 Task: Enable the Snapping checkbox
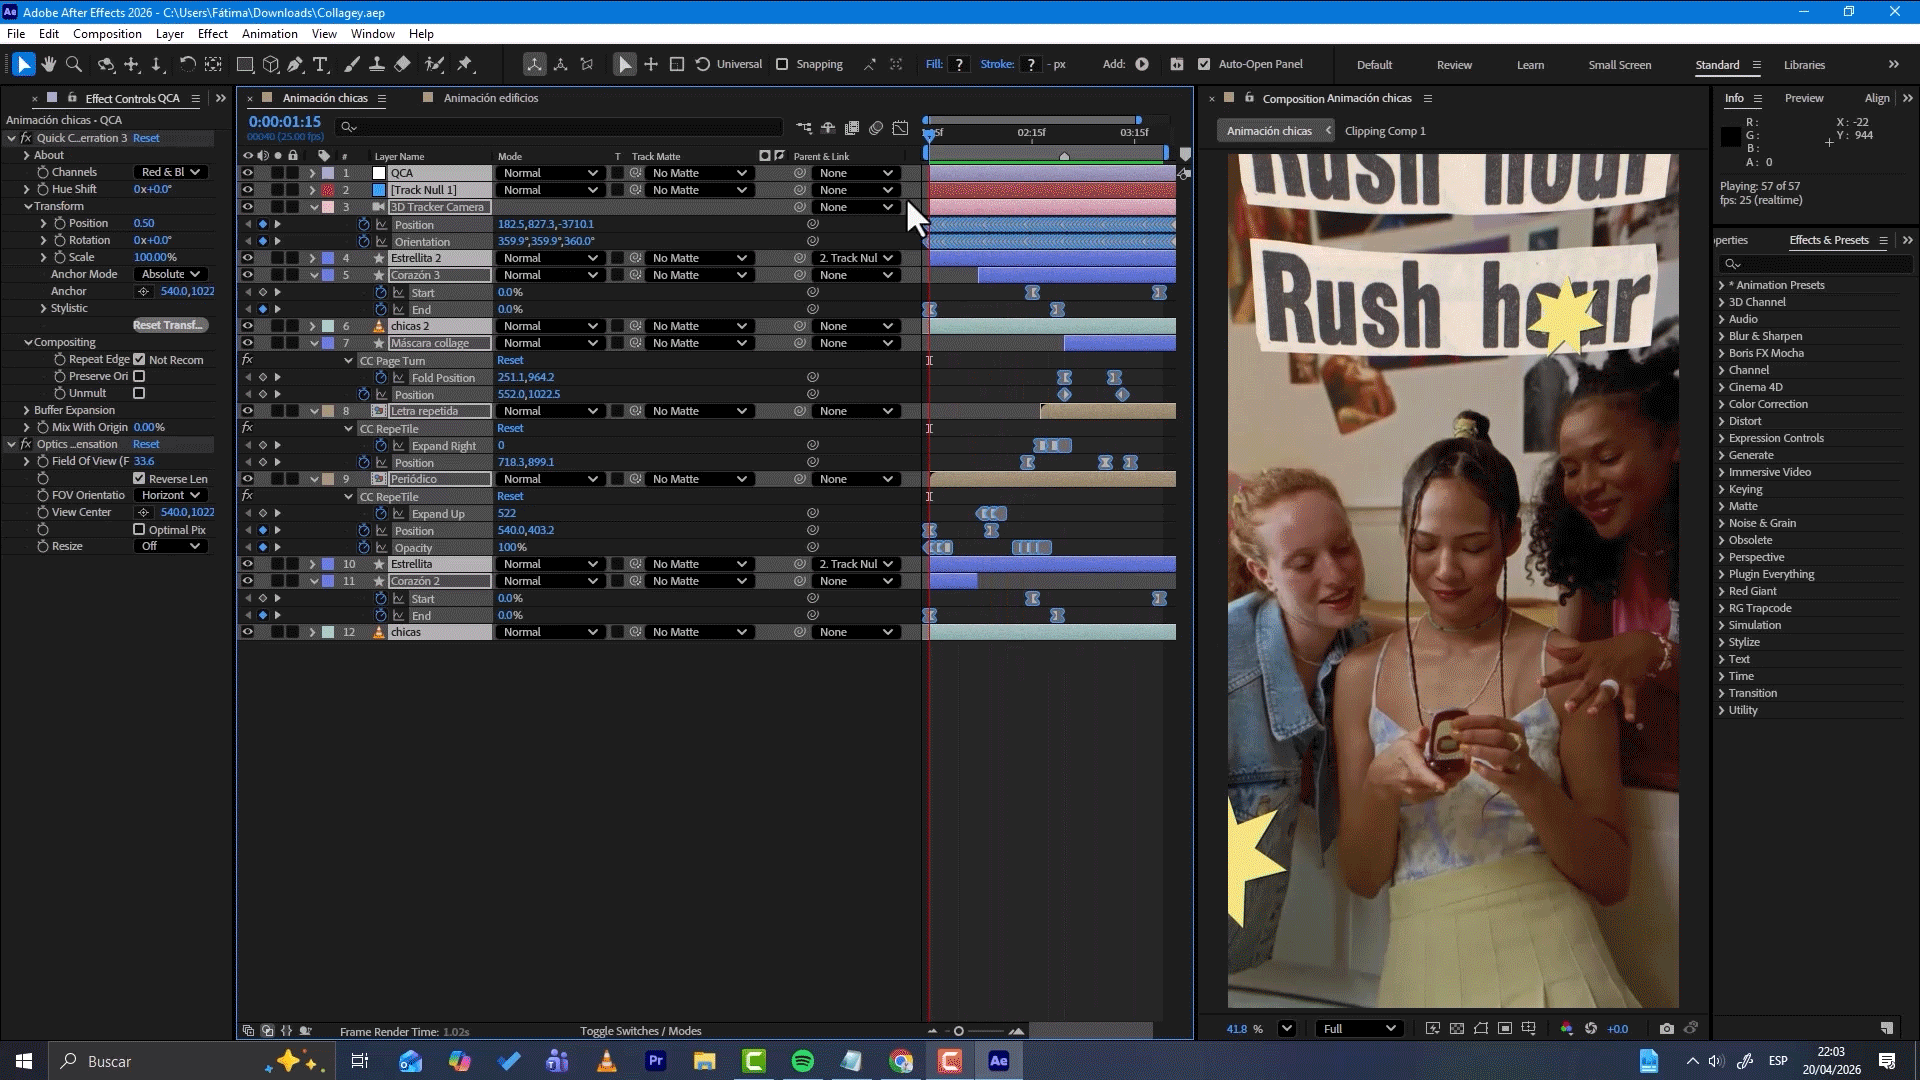[782, 64]
